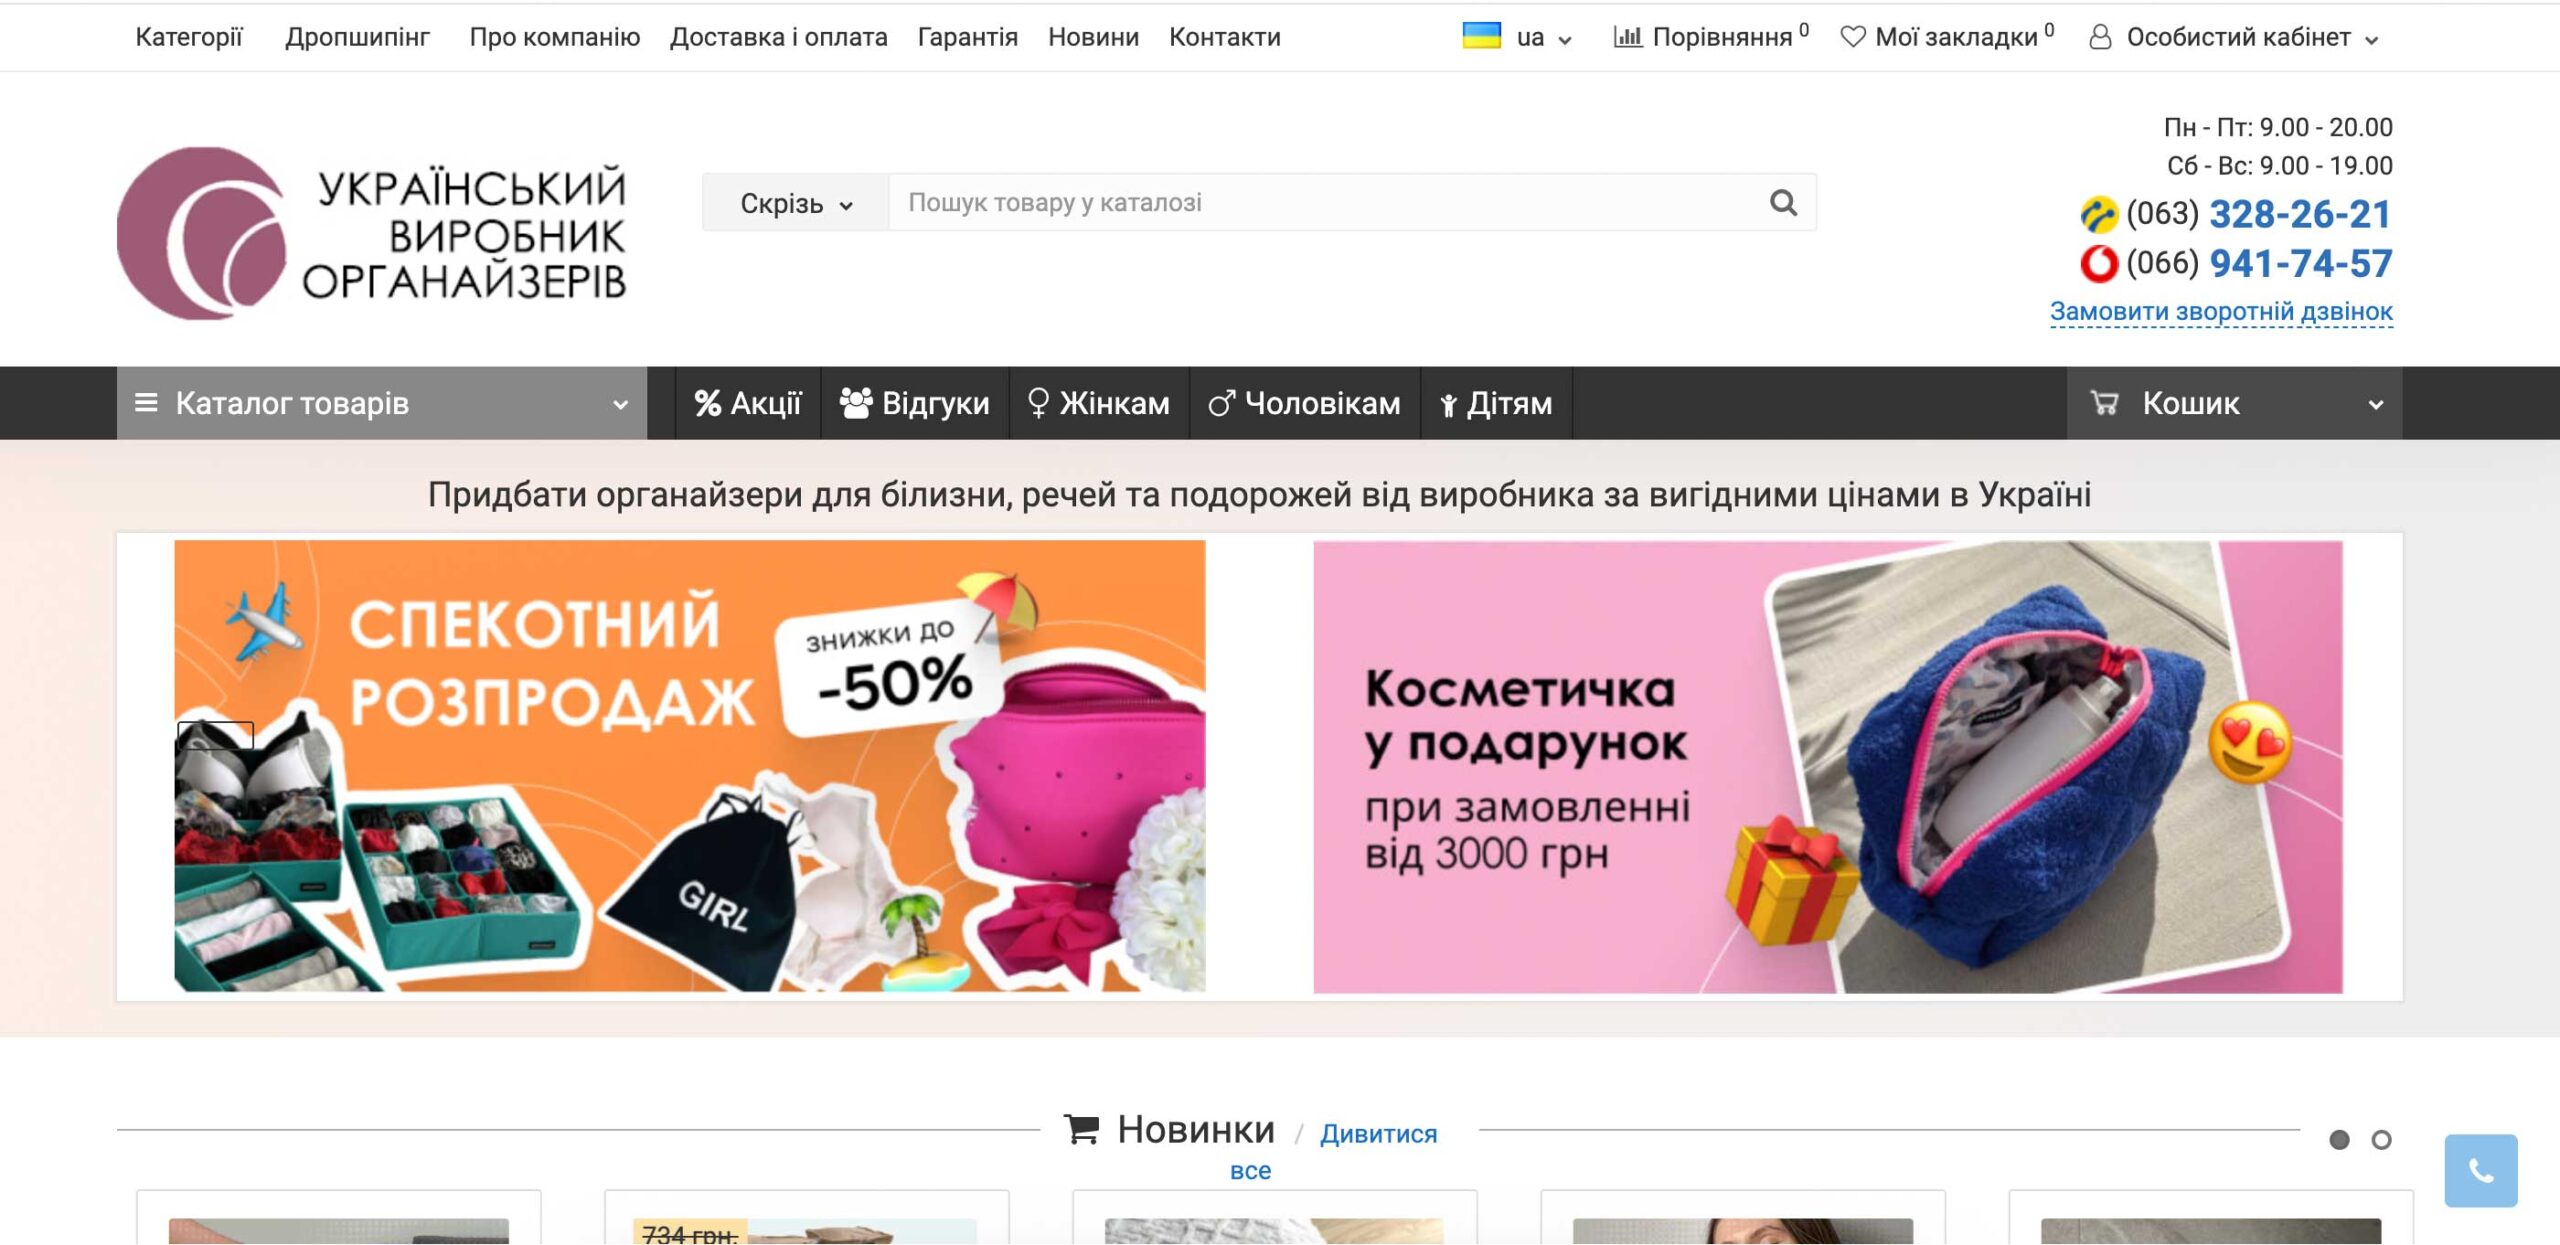Open the Кошик cart dropdown

[2234, 403]
